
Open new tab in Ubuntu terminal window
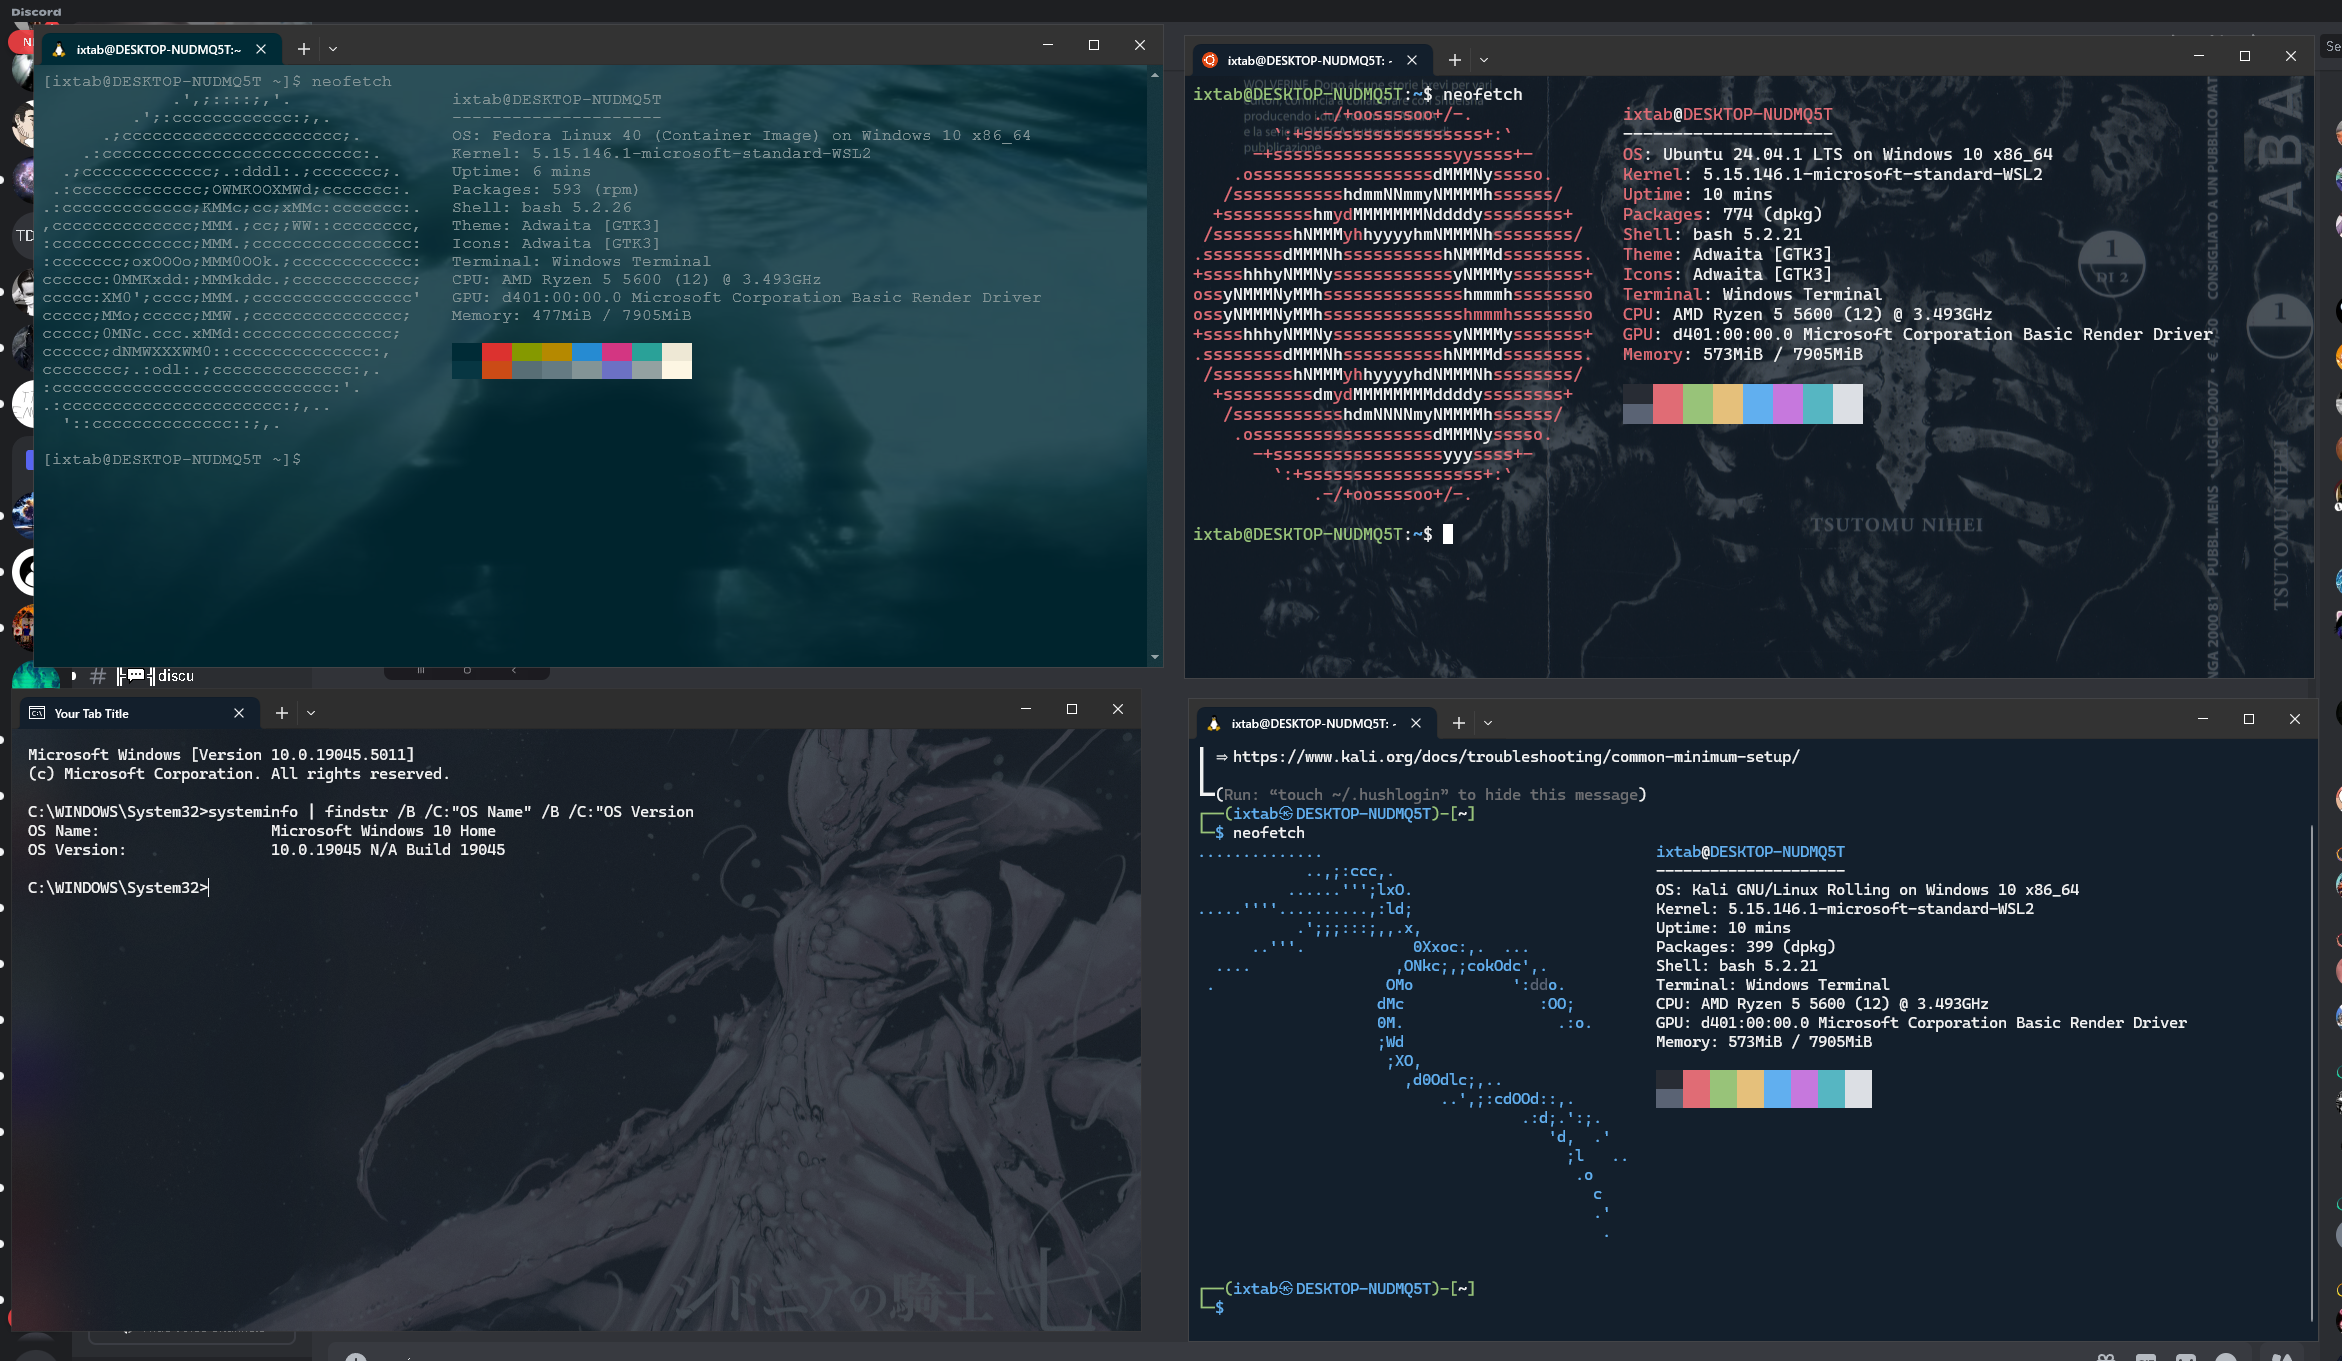1455,60
